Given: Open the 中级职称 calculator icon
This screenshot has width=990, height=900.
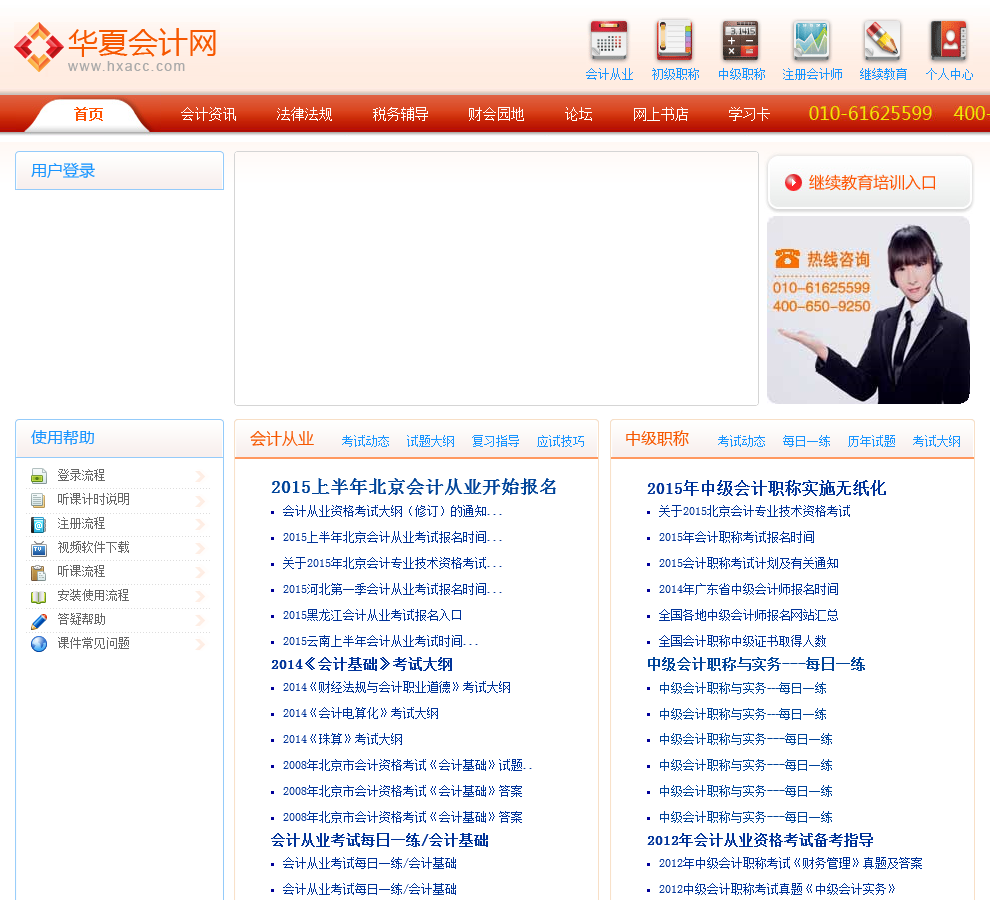Looking at the screenshot, I should coord(741,40).
